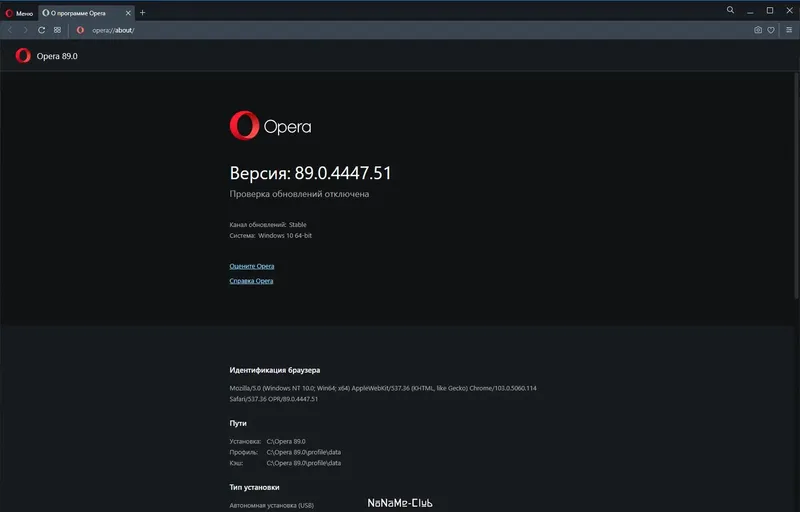Open the Opera Меню button
The height and width of the screenshot is (512, 800).
[19, 12]
